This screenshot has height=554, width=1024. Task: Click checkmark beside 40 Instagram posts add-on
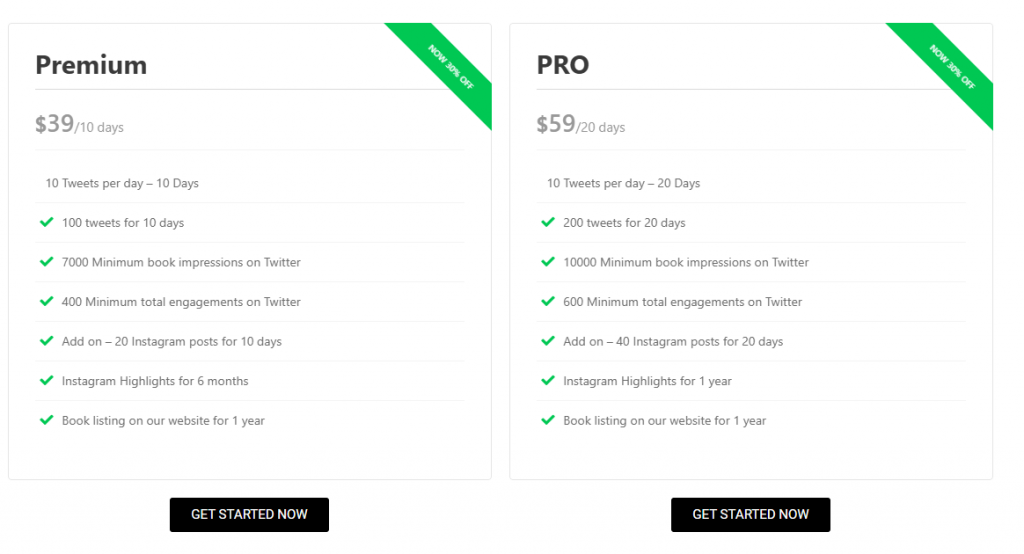[x=548, y=341]
